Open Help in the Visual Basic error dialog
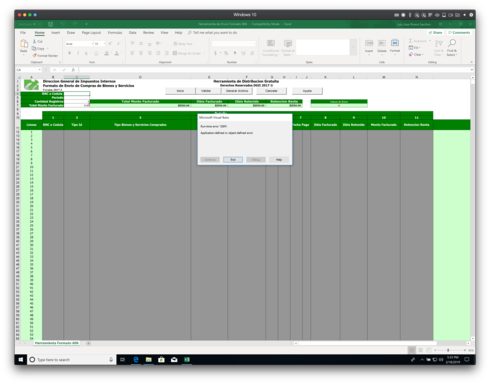The height and width of the screenshot is (384, 490). pos(279,160)
